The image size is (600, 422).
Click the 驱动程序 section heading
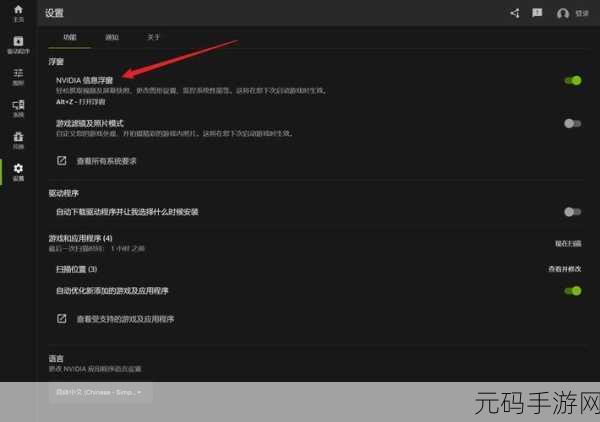pos(64,193)
